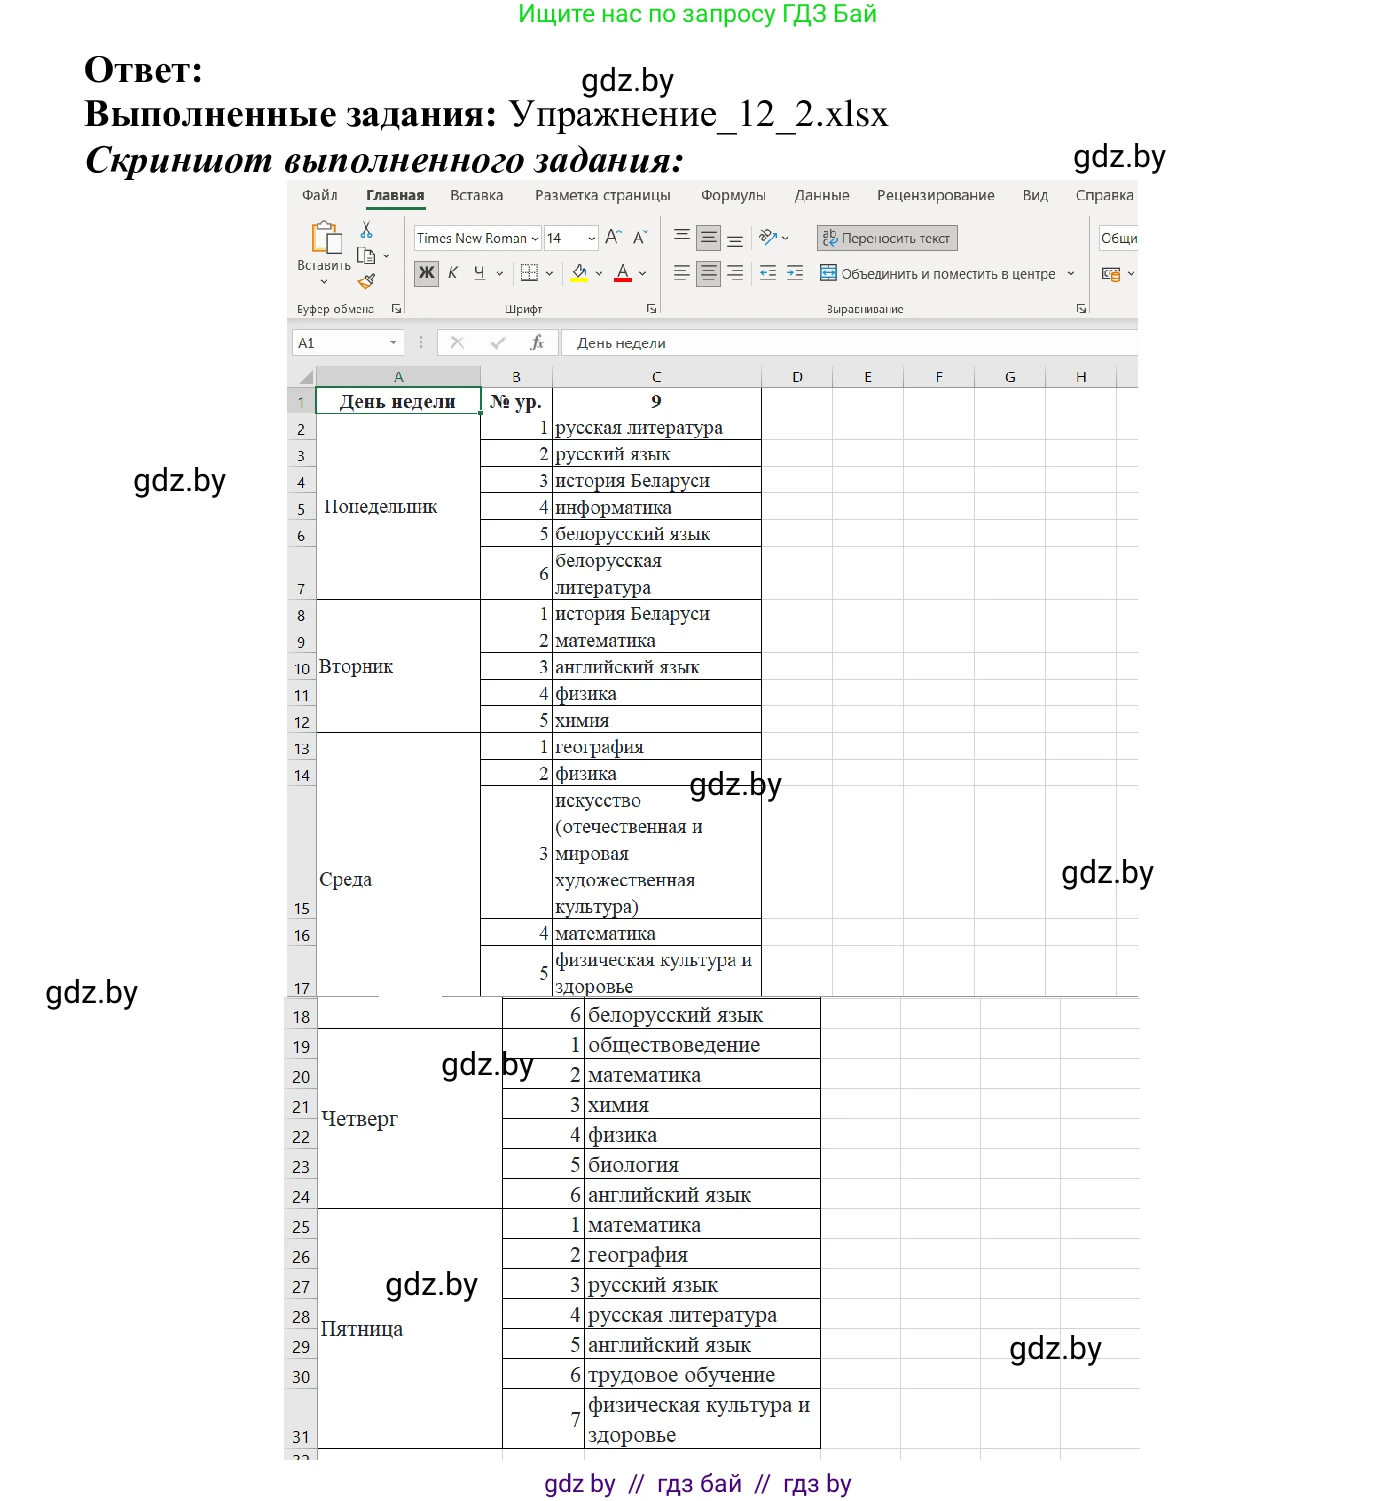Click the Increase Indent icon
The height and width of the screenshot is (1501, 1398).
coord(794,271)
